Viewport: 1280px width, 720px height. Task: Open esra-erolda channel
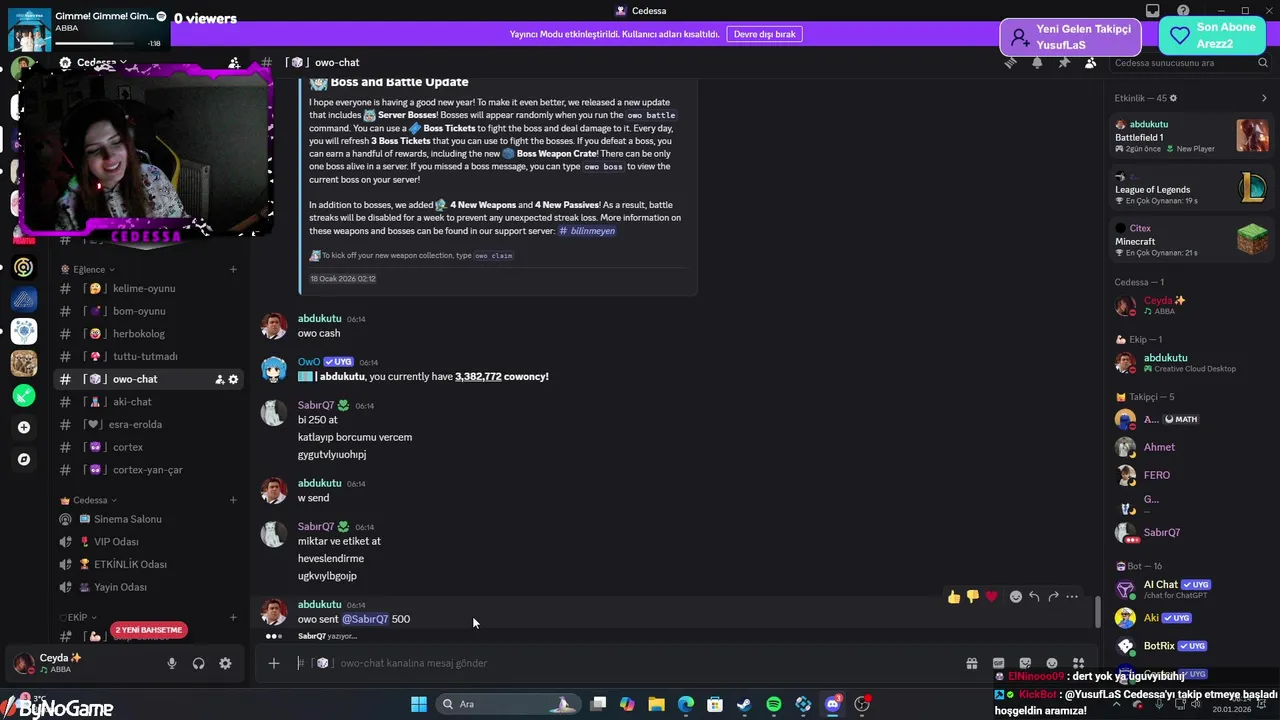point(148,425)
